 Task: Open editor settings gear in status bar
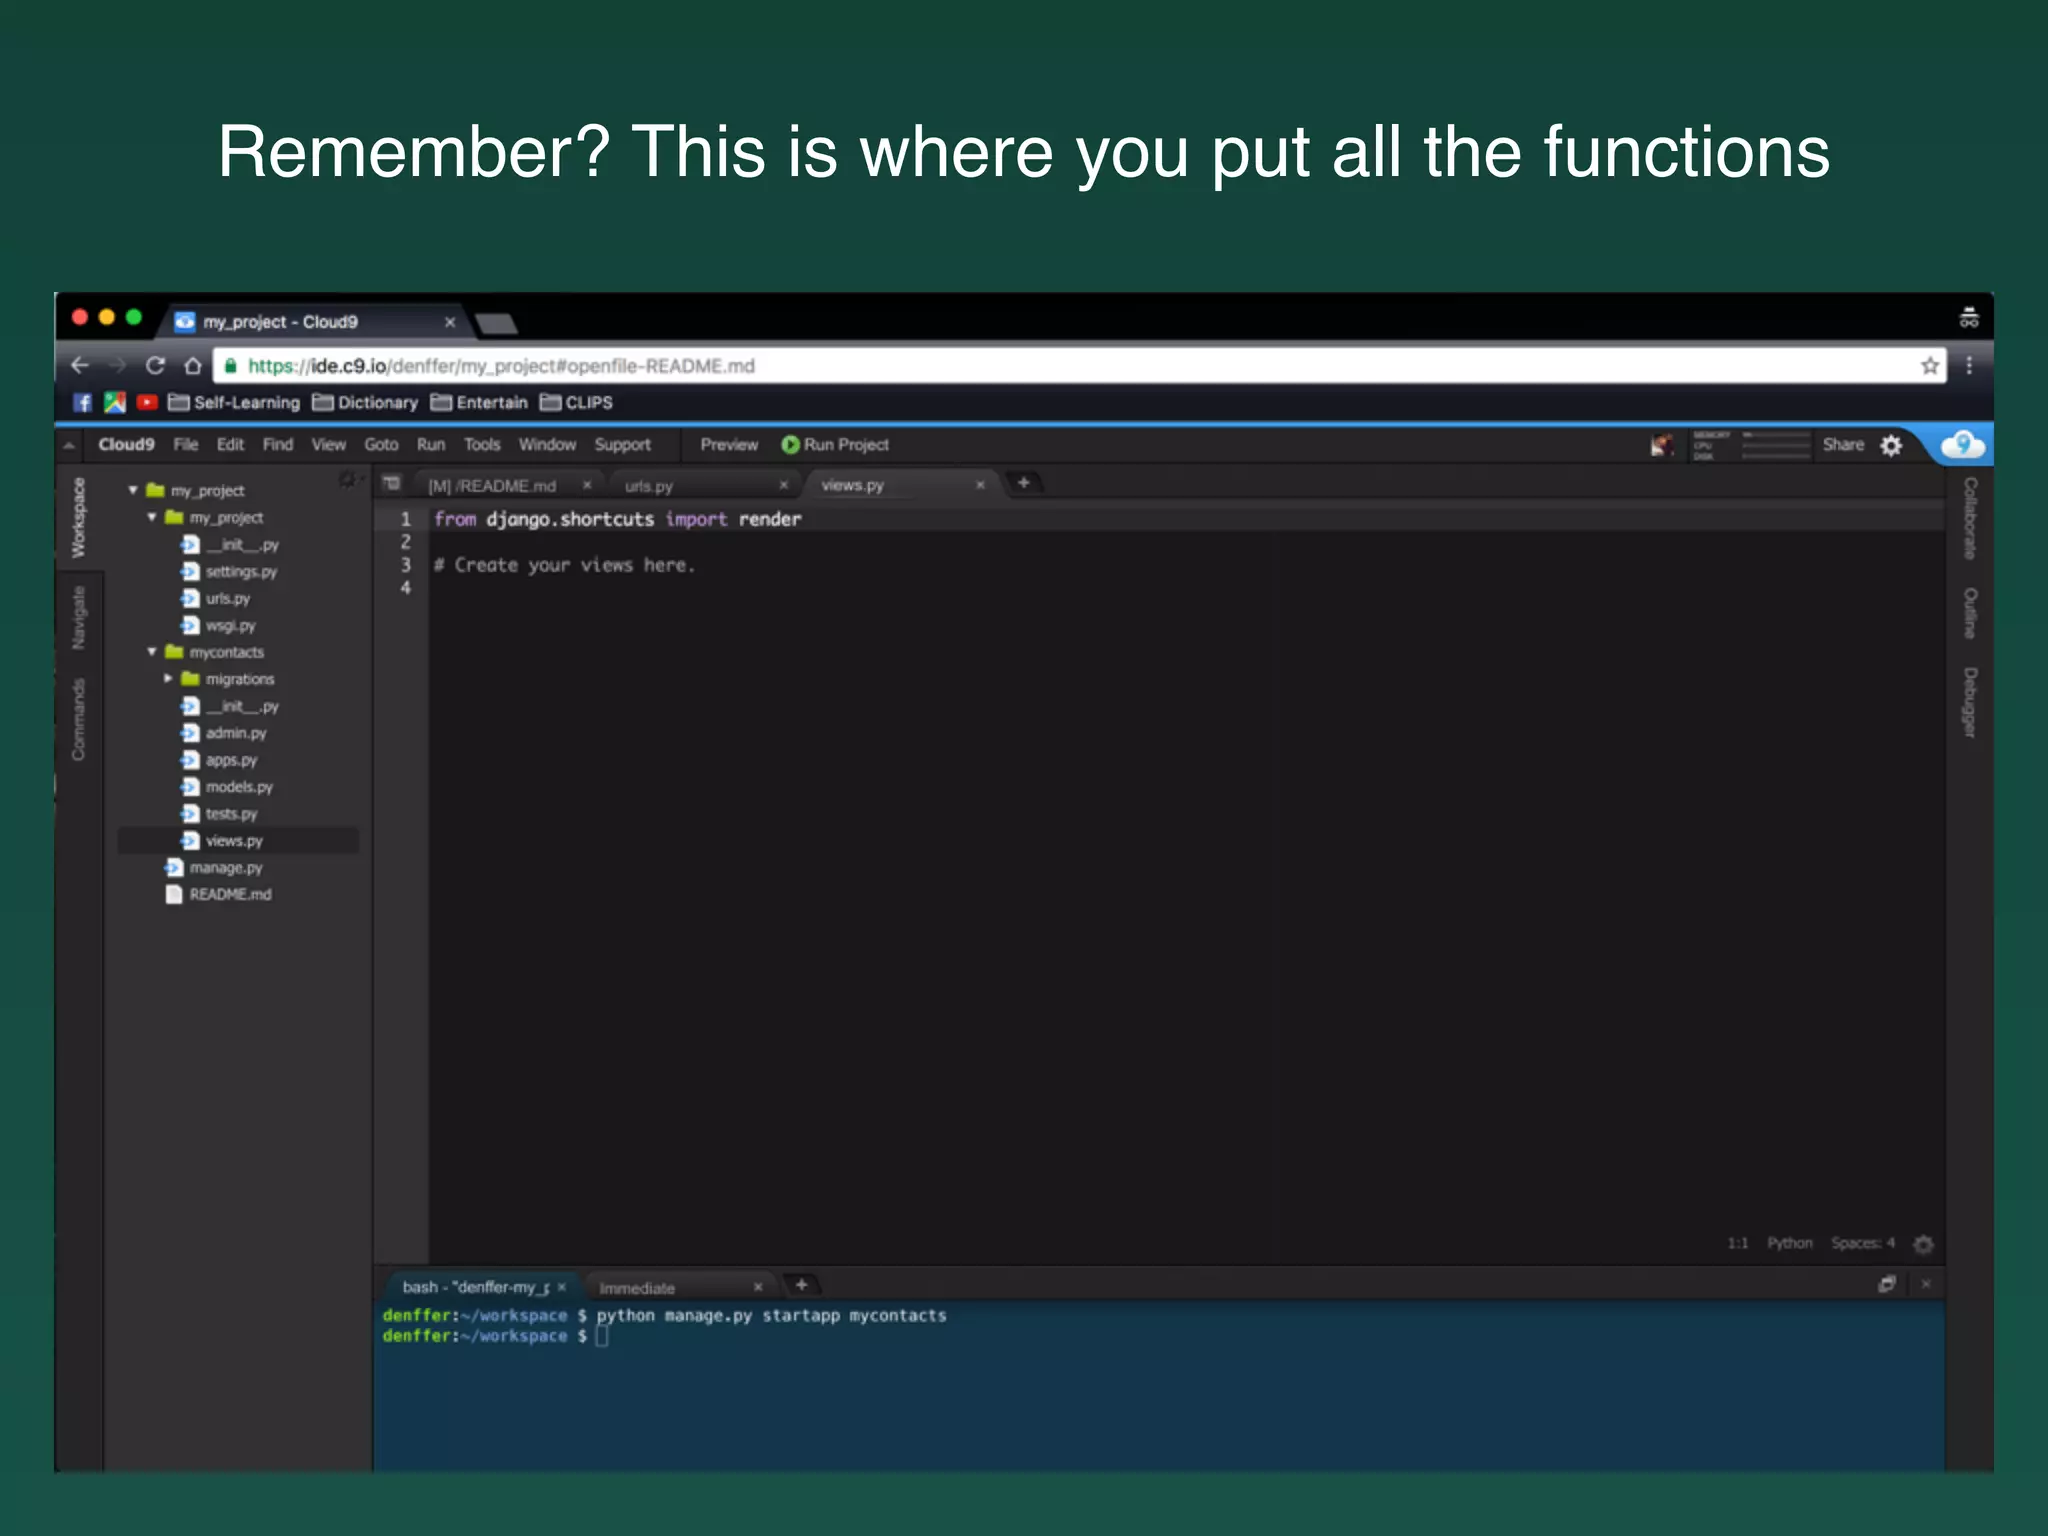tap(1923, 1244)
